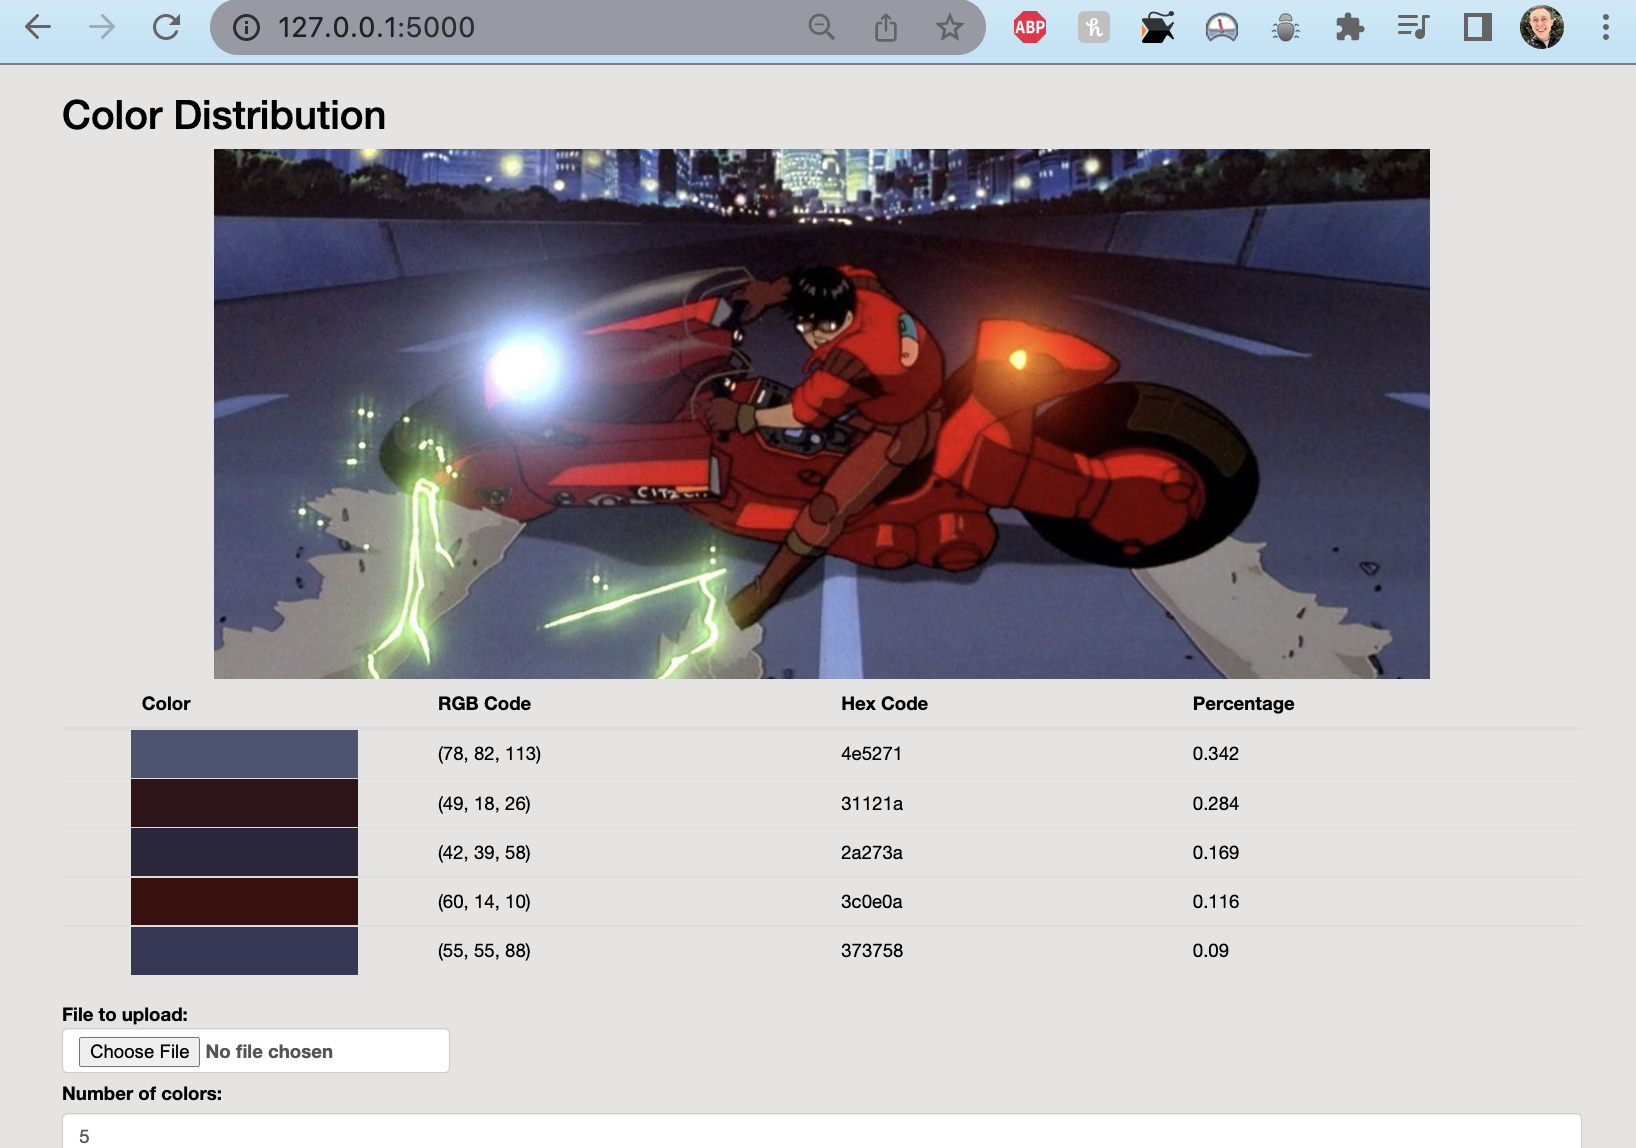The height and width of the screenshot is (1148, 1636).
Task: Open the media controls playlist icon
Action: click(x=1413, y=27)
